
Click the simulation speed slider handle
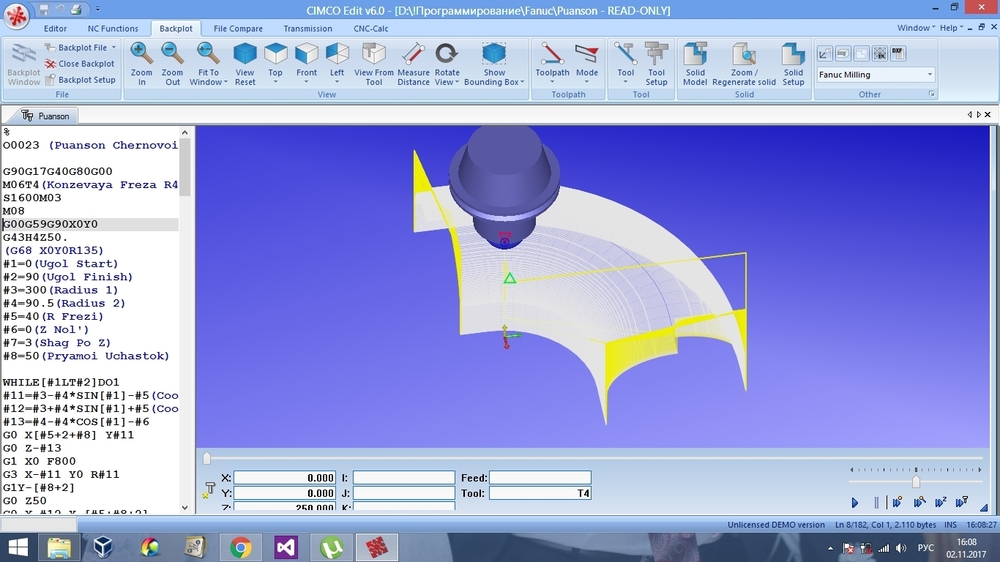click(916, 482)
